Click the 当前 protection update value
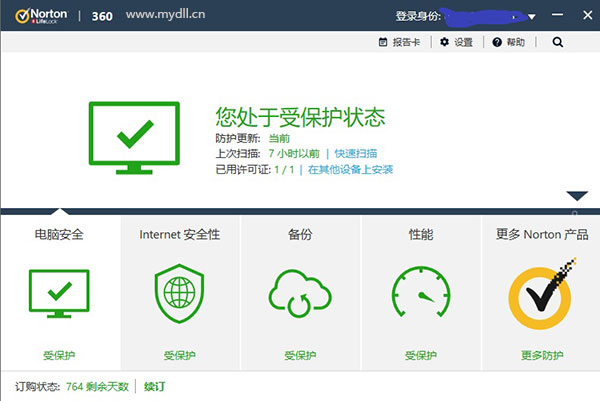Image resolution: width=600 pixels, height=401 pixels. click(279, 138)
